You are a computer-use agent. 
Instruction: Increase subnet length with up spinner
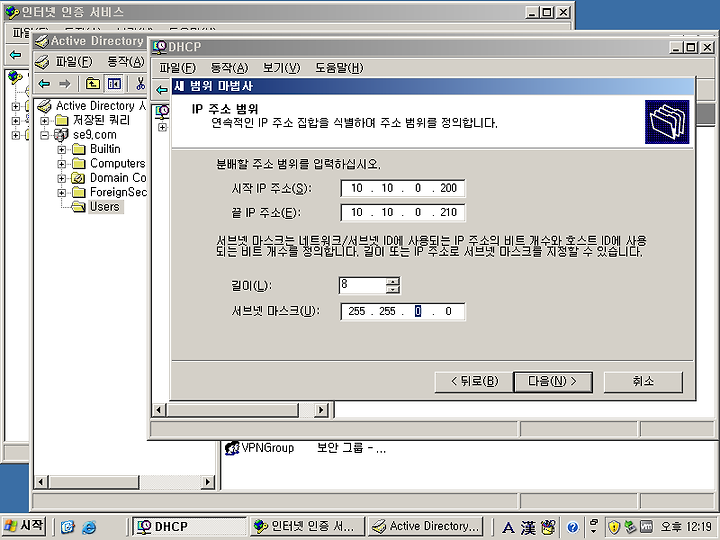(393, 281)
